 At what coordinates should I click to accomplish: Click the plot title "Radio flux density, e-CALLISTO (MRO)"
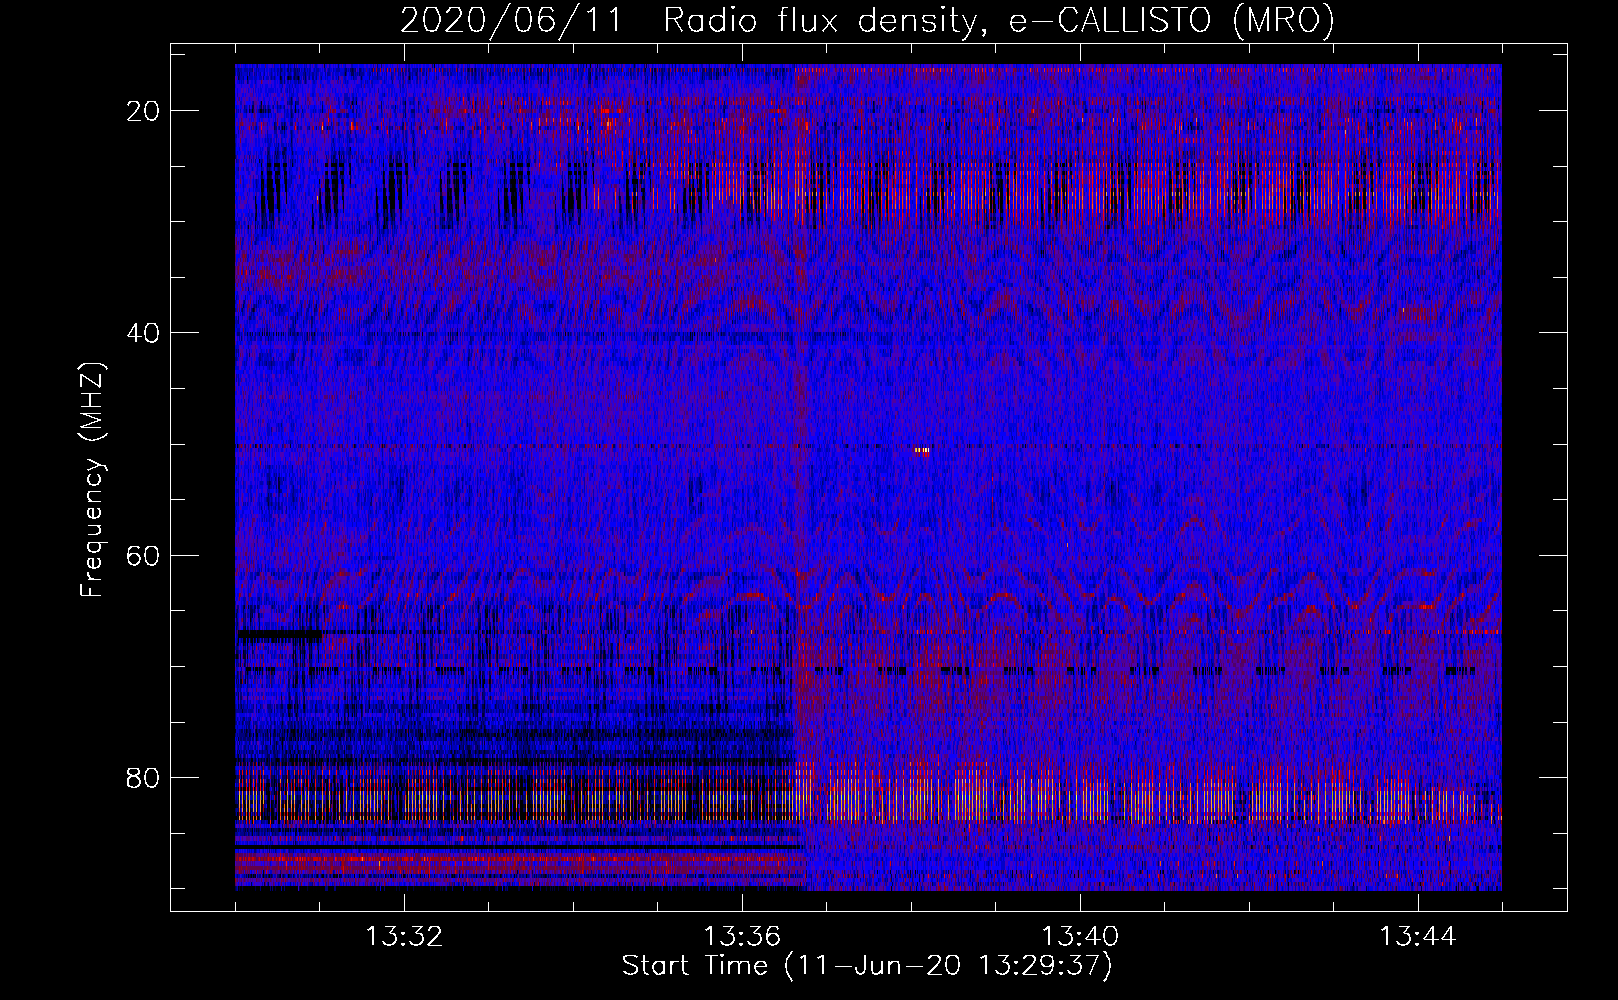(999, 20)
